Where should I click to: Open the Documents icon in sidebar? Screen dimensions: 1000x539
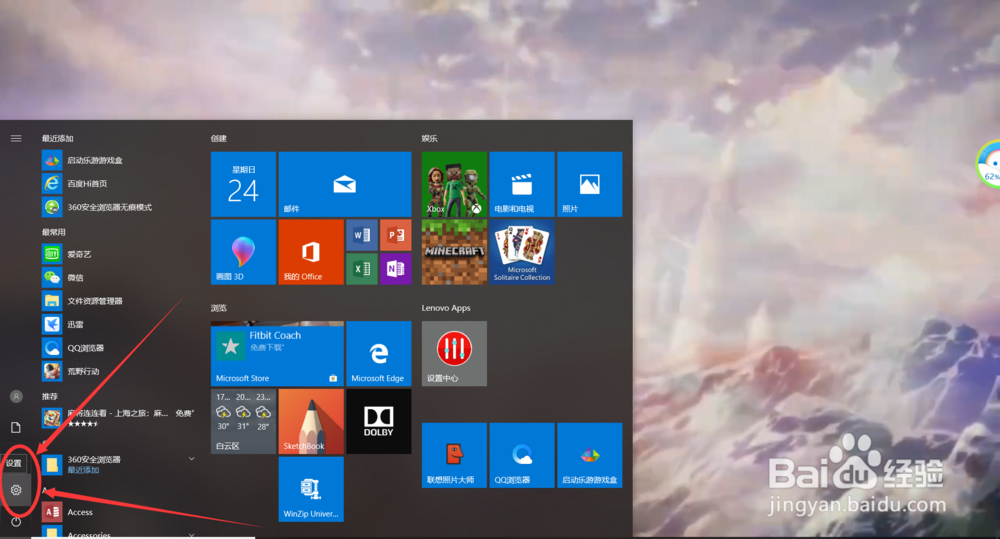16,427
